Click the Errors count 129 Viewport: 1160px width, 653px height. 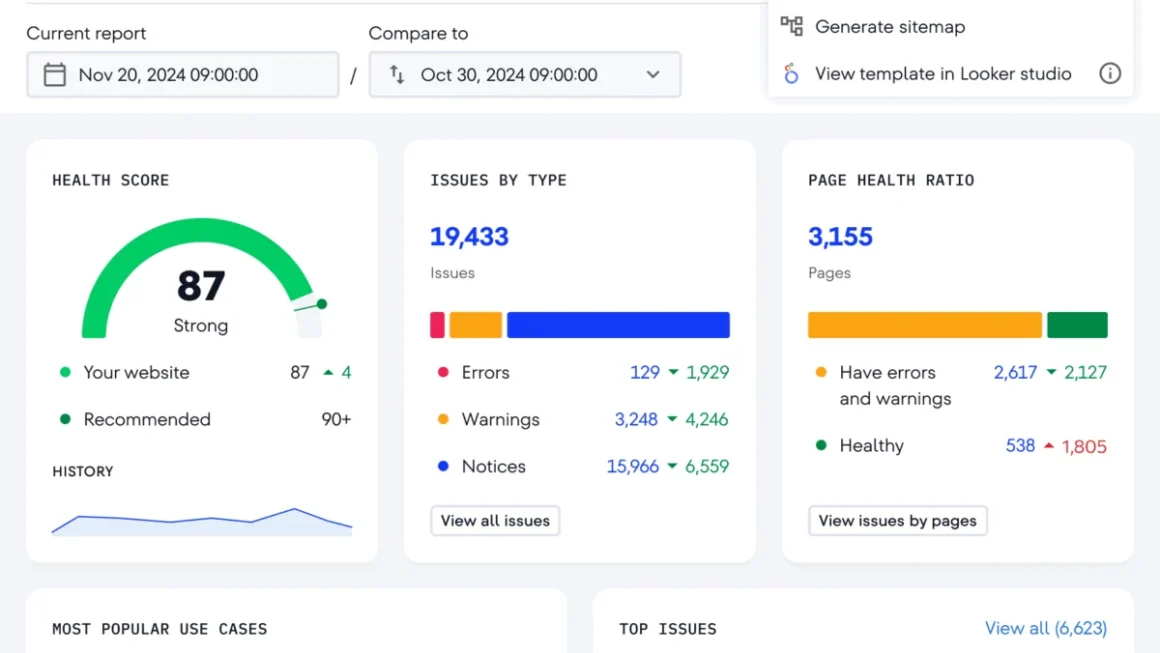pos(644,372)
